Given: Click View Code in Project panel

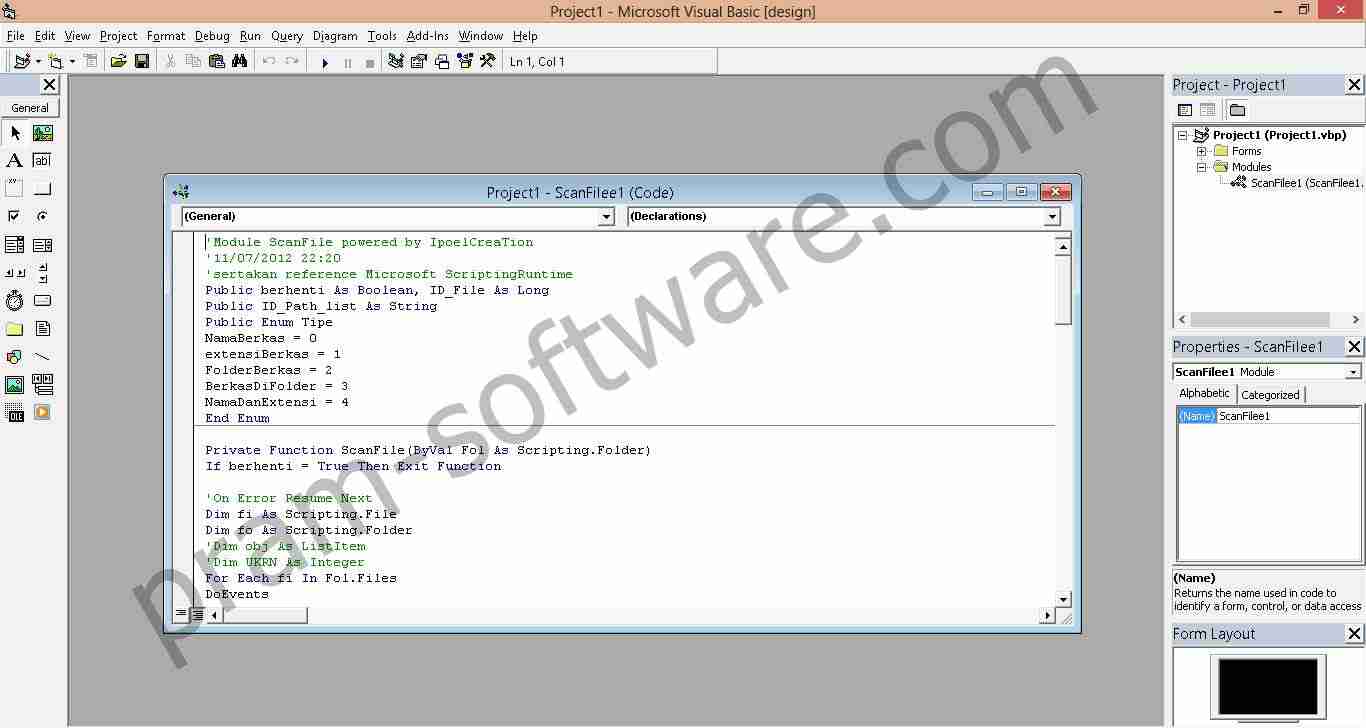Looking at the screenshot, I should tap(1185, 110).
